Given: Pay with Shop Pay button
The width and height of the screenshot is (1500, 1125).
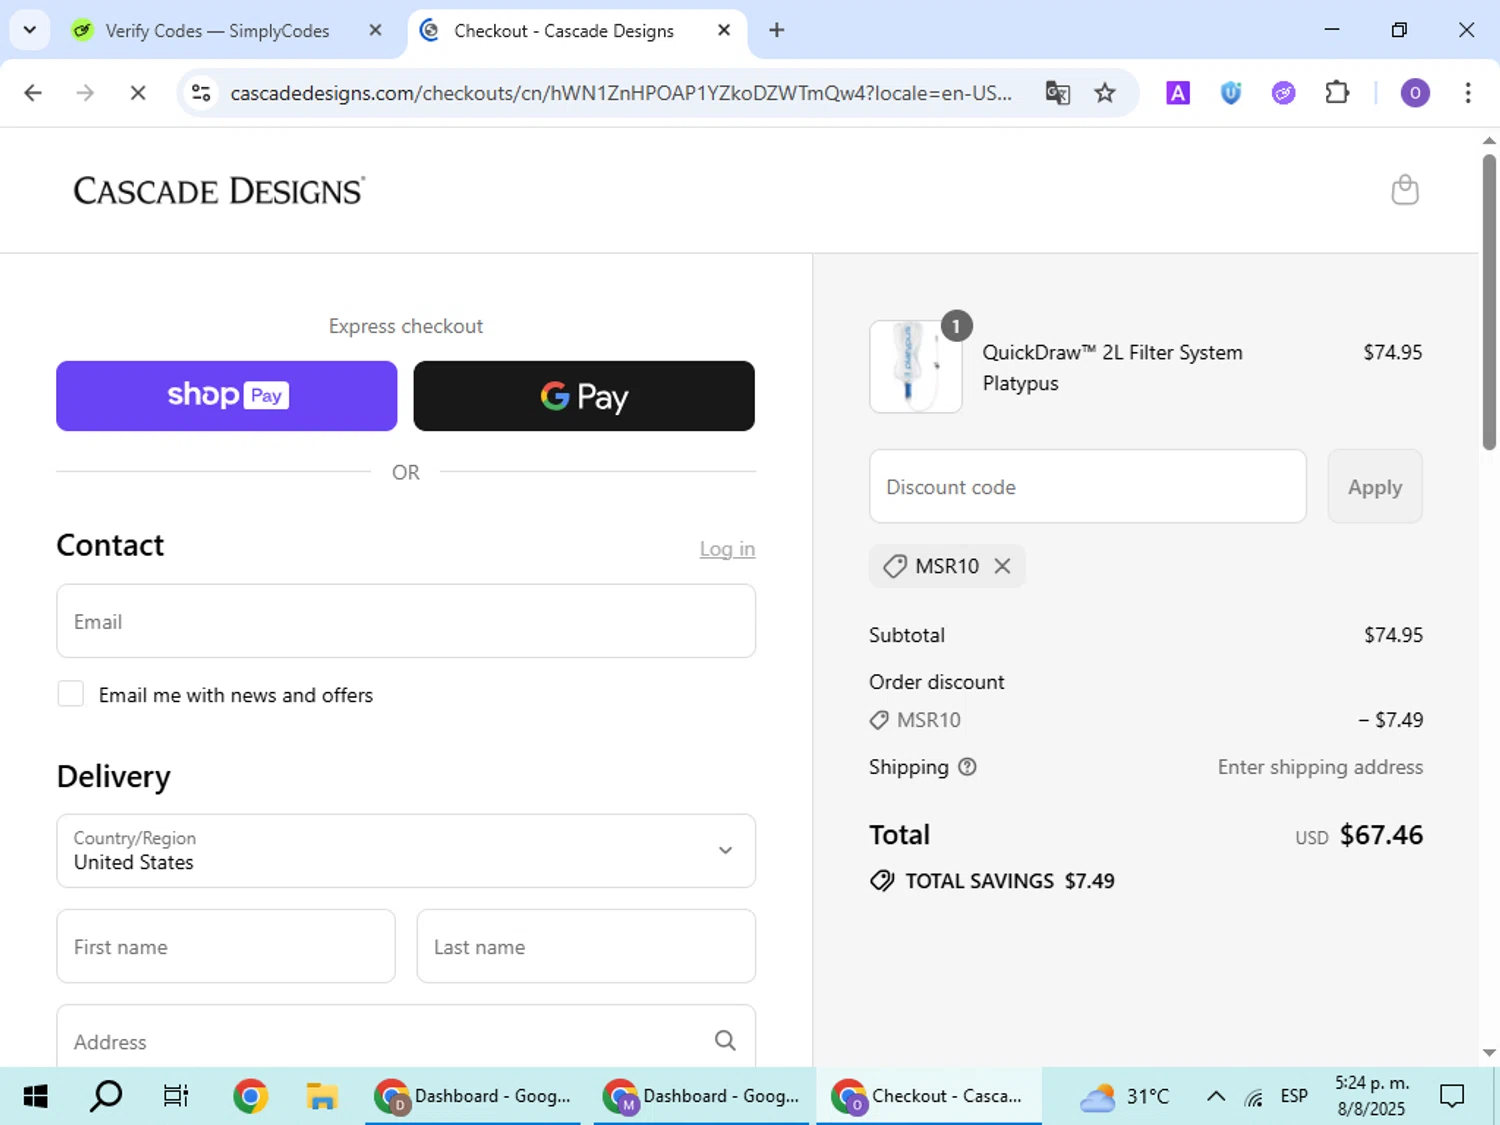Looking at the screenshot, I should pos(227,396).
